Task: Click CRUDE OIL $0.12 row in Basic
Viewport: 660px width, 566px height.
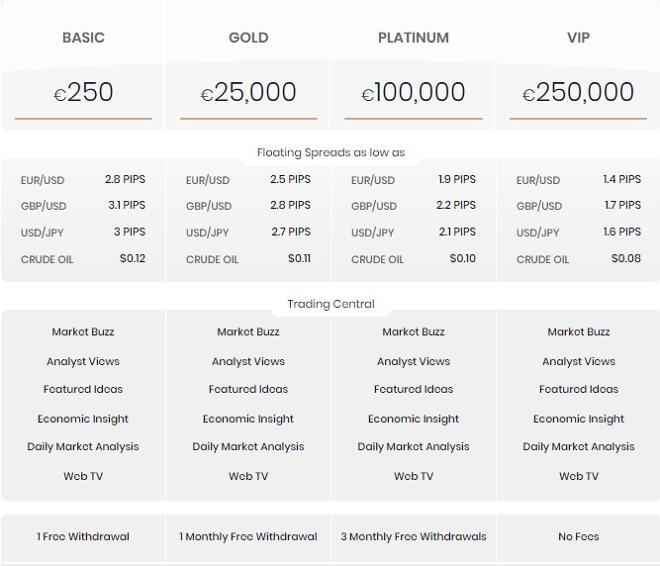Action: [83, 259]
